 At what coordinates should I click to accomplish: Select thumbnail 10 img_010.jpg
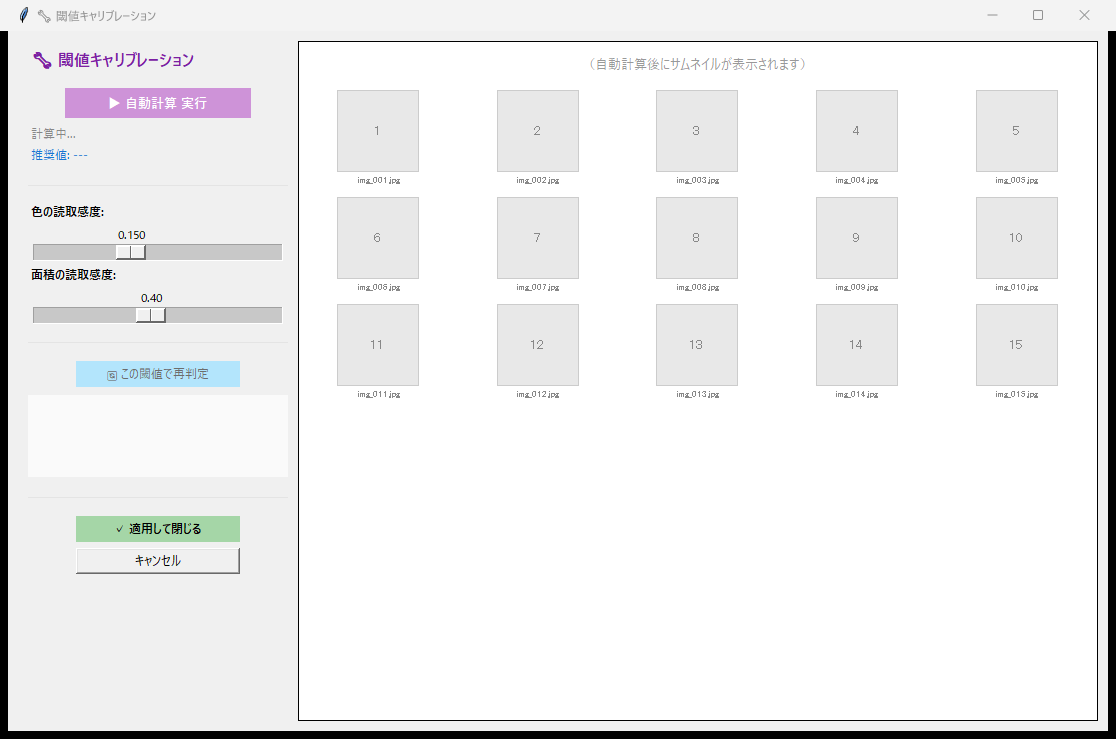click(1016, 238)
